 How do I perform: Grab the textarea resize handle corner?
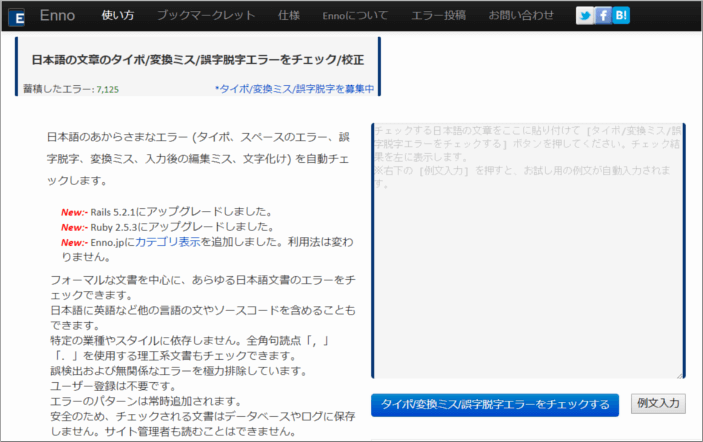click(x=680, y=375)
